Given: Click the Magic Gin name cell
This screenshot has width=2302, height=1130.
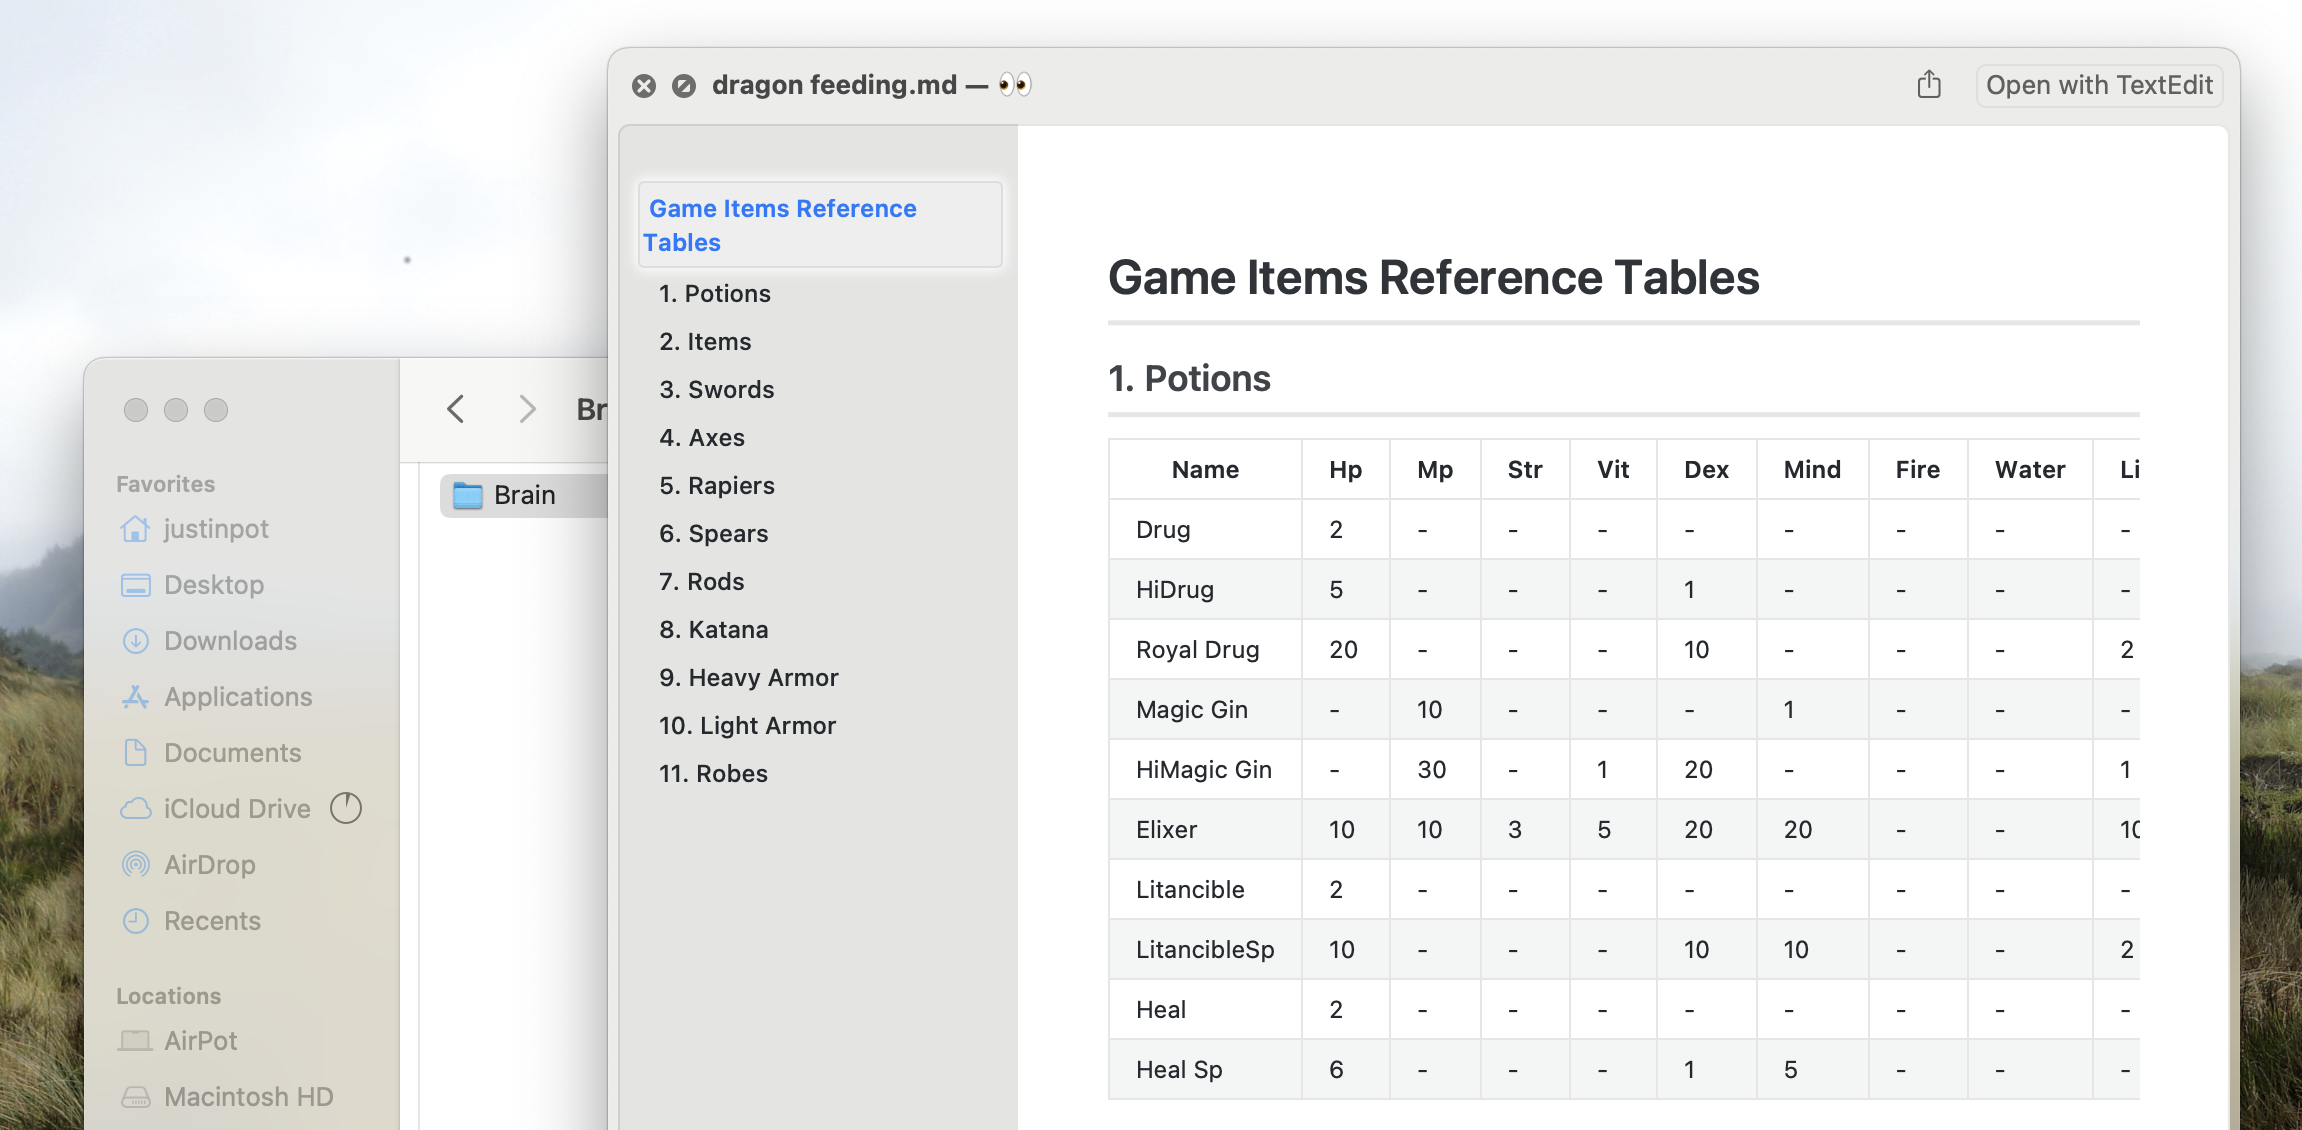Looking at the screenshot, I should tap(1205, 709).
